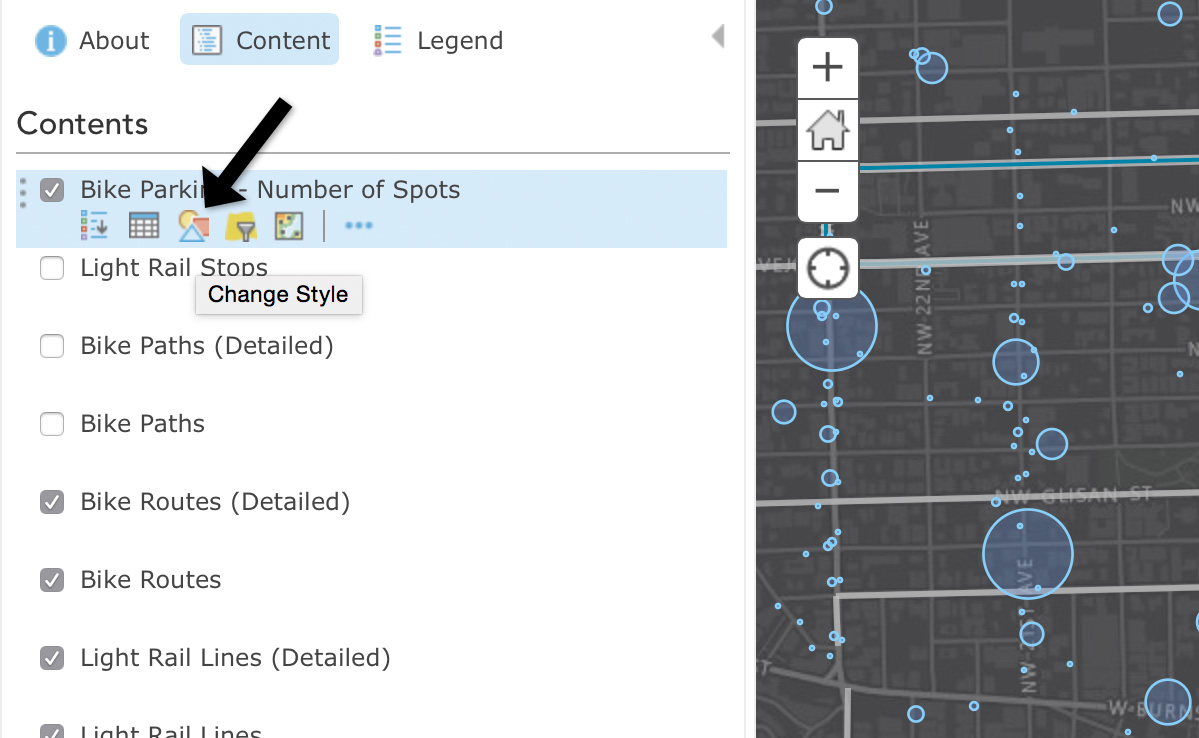The image size is (1199, 738).
Task: Click the Find My Location button
Action: (x=827, y=269)
